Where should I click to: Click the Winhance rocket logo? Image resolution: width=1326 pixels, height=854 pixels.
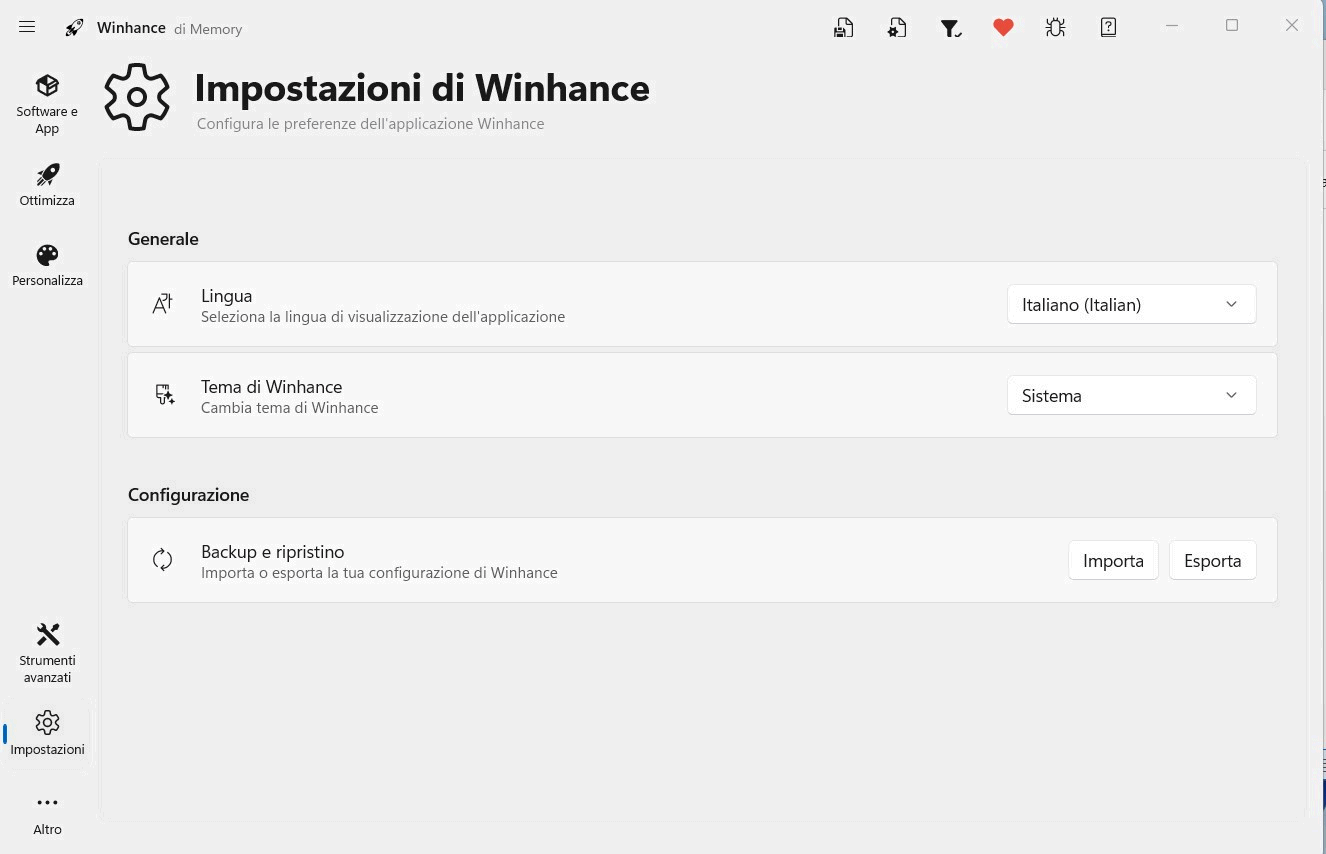74,27
